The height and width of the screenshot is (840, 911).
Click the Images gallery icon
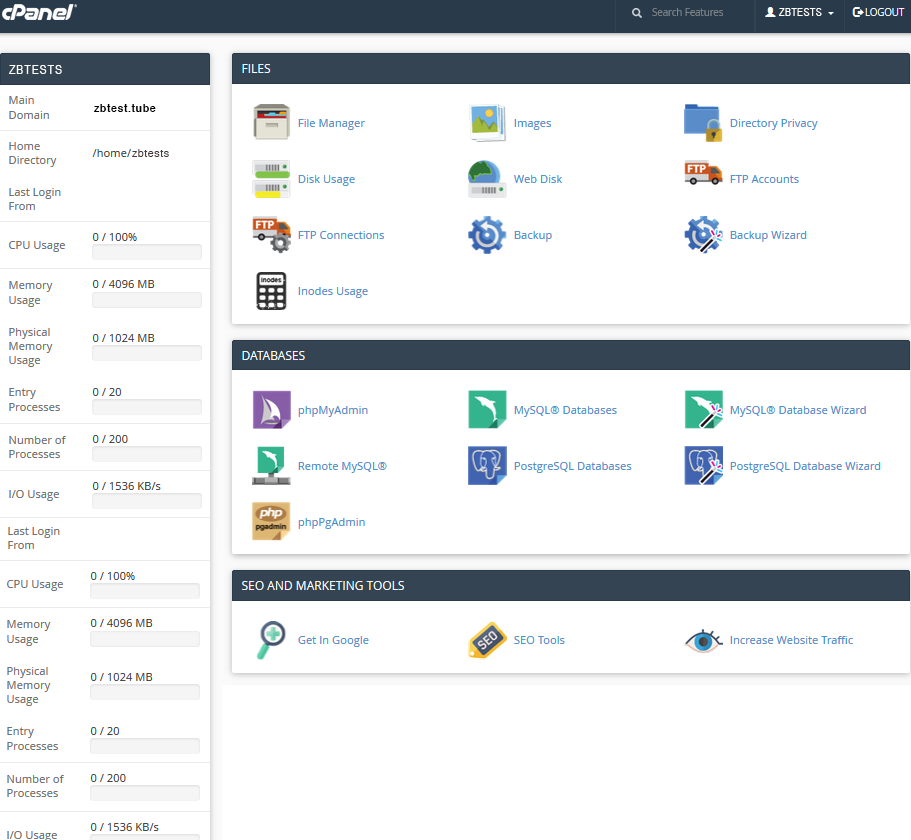(487, 123)
